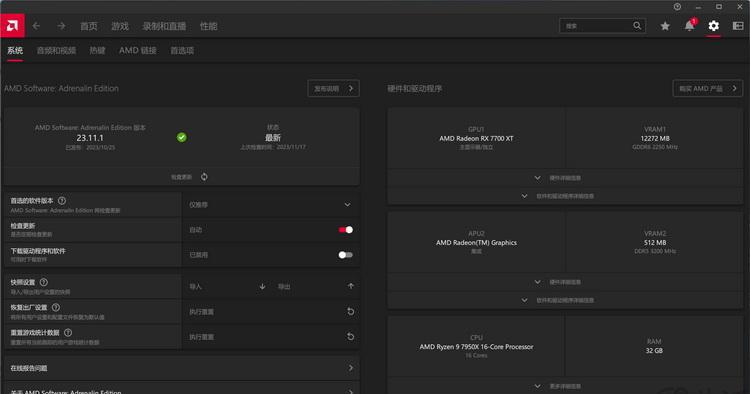The width and height of the screenshot is (750, 394).
Task: Select the 系统 sub-tab
Action: click(x=15, y=50)
